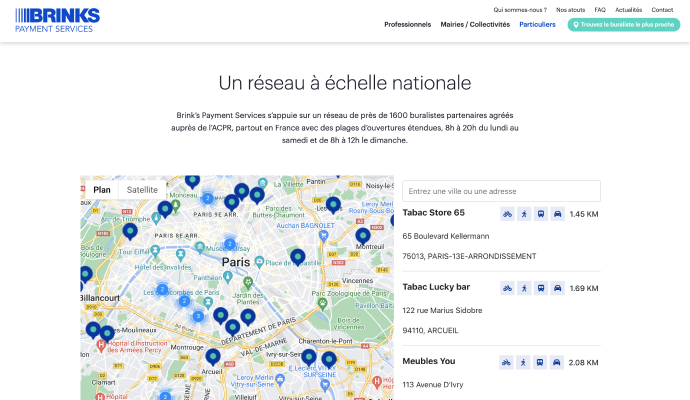The height and width of the screenshot is (400, 690).
Task: Select bus transit icon for Meubles You
Action: click(541, 362)
